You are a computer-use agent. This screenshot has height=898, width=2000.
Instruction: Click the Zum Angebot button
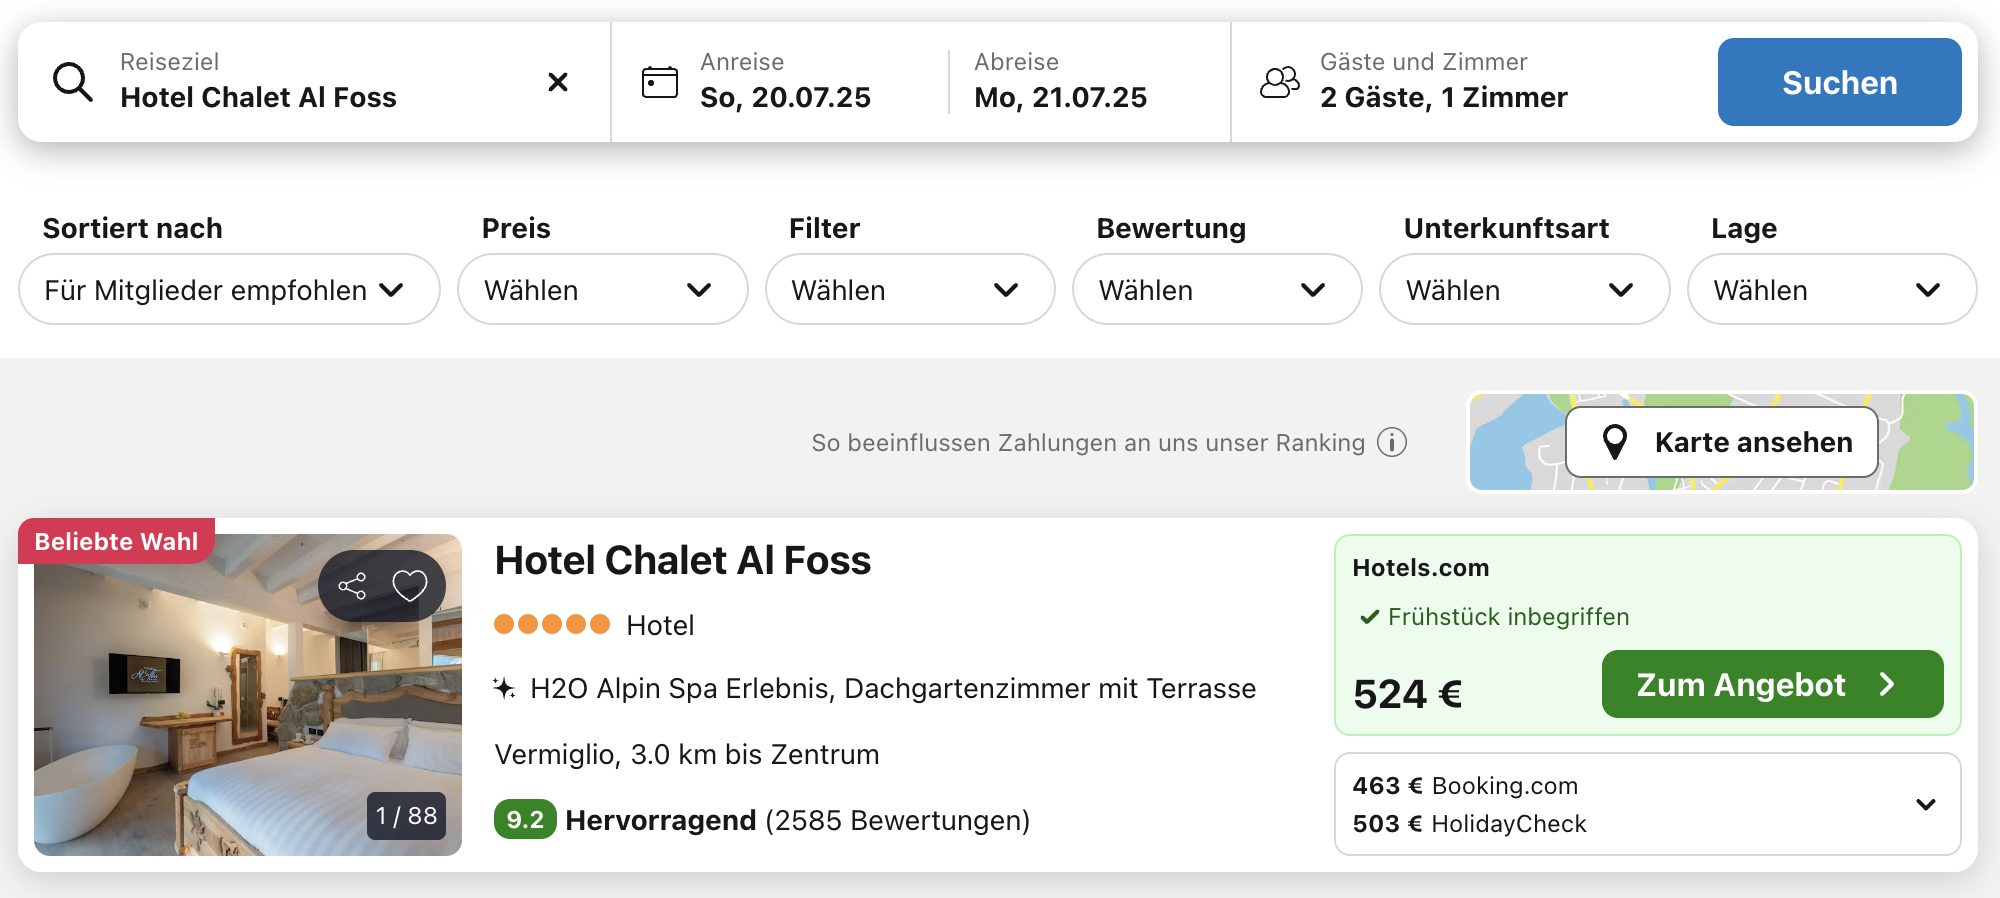(x=1772, y=684)
